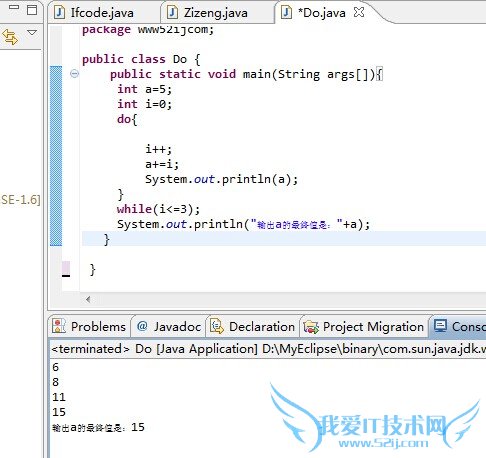Click the SE-1.6] library label in left panel
Screen dimensions: 486x458
(21, 200)
